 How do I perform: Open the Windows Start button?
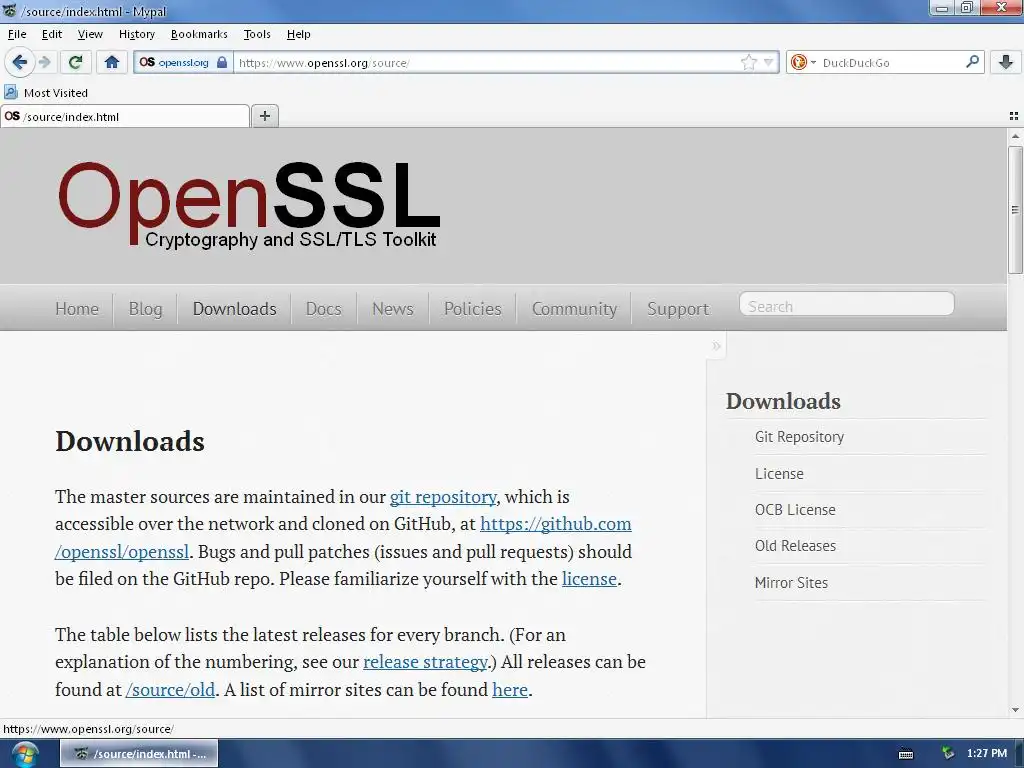[24, 754]
